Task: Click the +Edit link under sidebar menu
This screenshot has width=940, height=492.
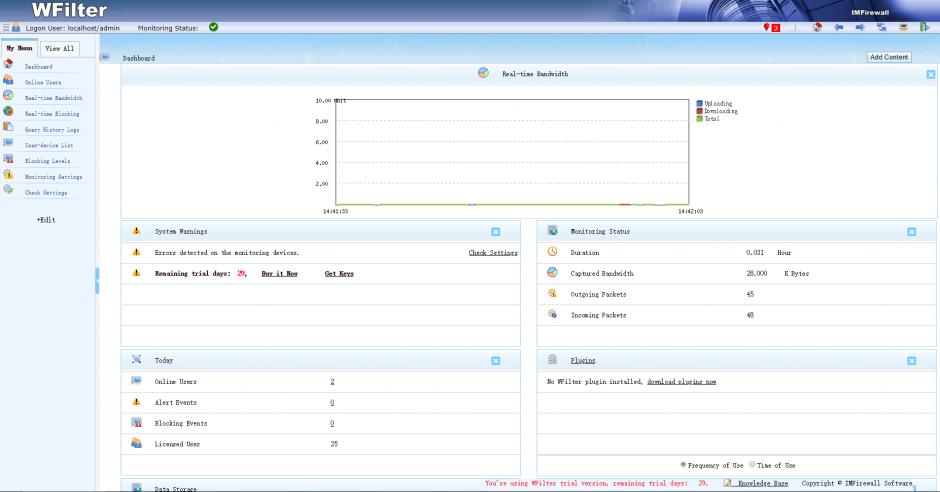Action: (46, 220)
